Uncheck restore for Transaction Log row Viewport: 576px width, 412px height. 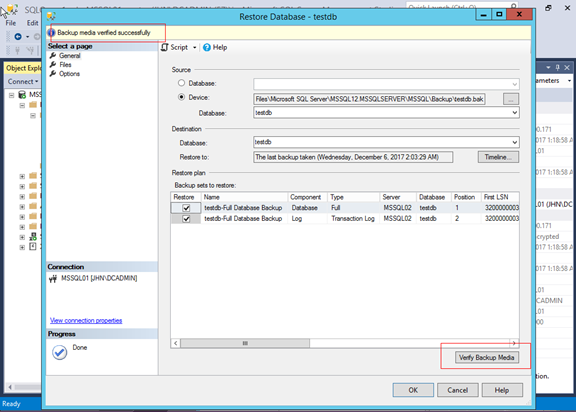[186, 219]
